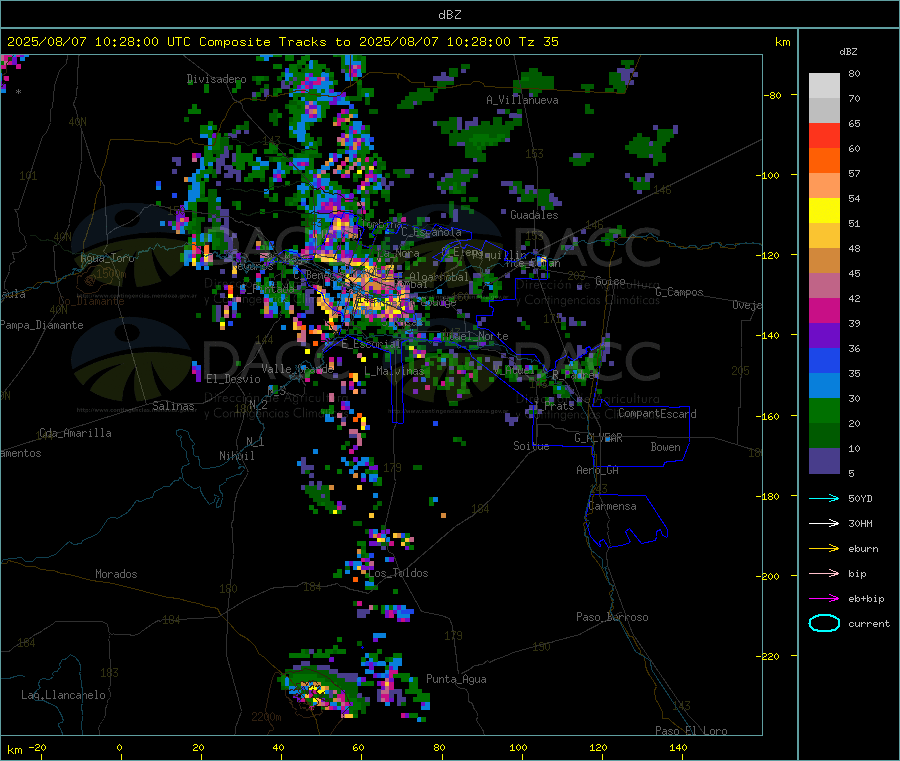
Task: Click the 'G_ALVEAR' map label
Action: pyautogui.click(x=598, y=438)
